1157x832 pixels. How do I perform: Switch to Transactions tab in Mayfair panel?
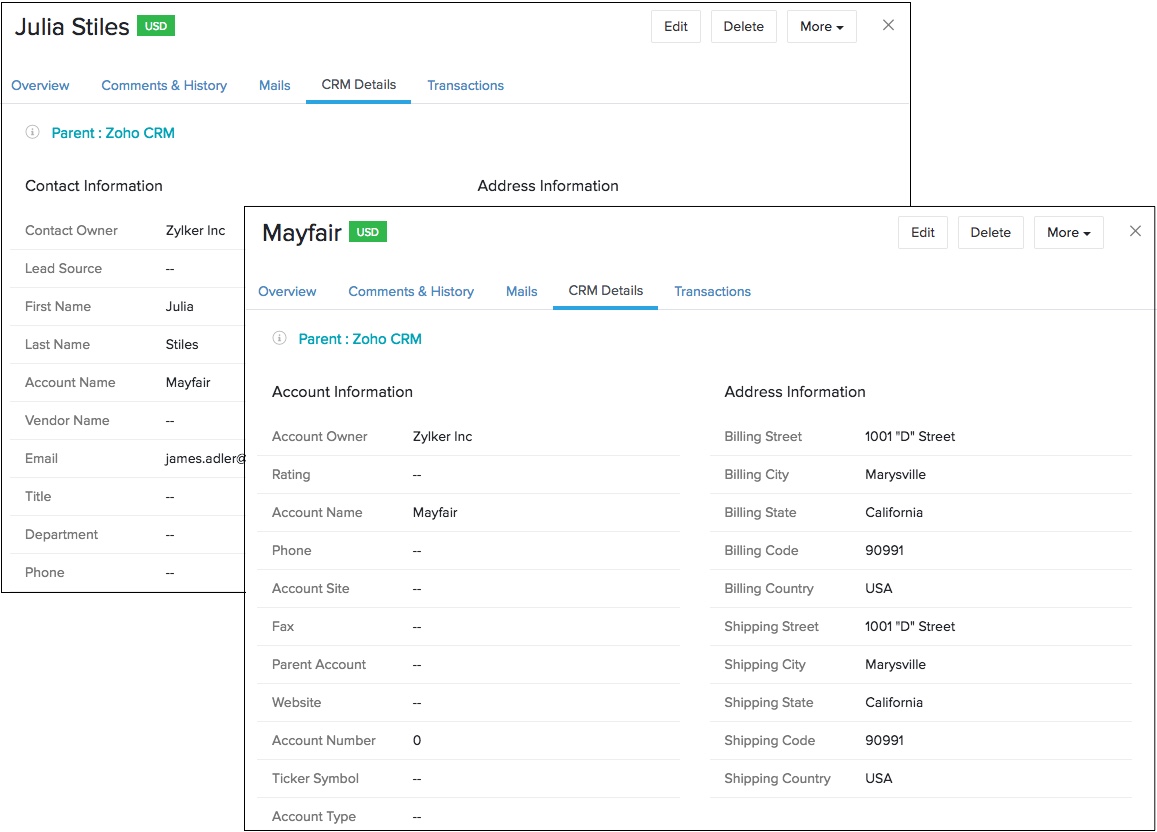point(712,292)
